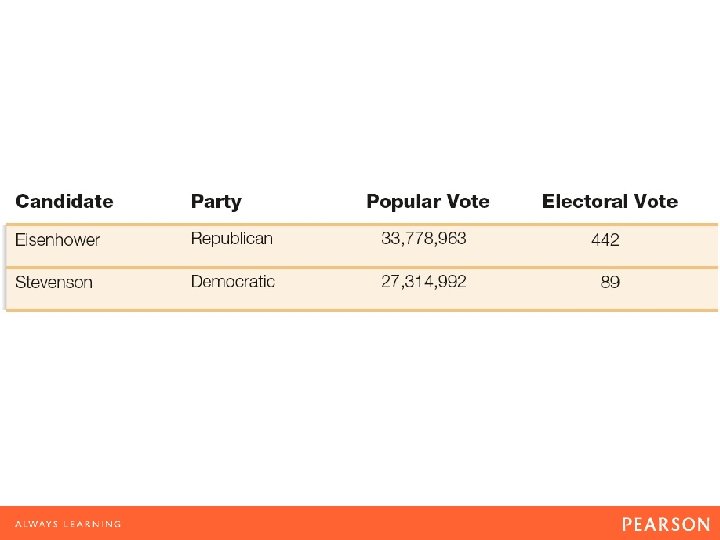Select the 33,778,963 popular vote value
Screen dimensions: 720x540
(424, 238)
